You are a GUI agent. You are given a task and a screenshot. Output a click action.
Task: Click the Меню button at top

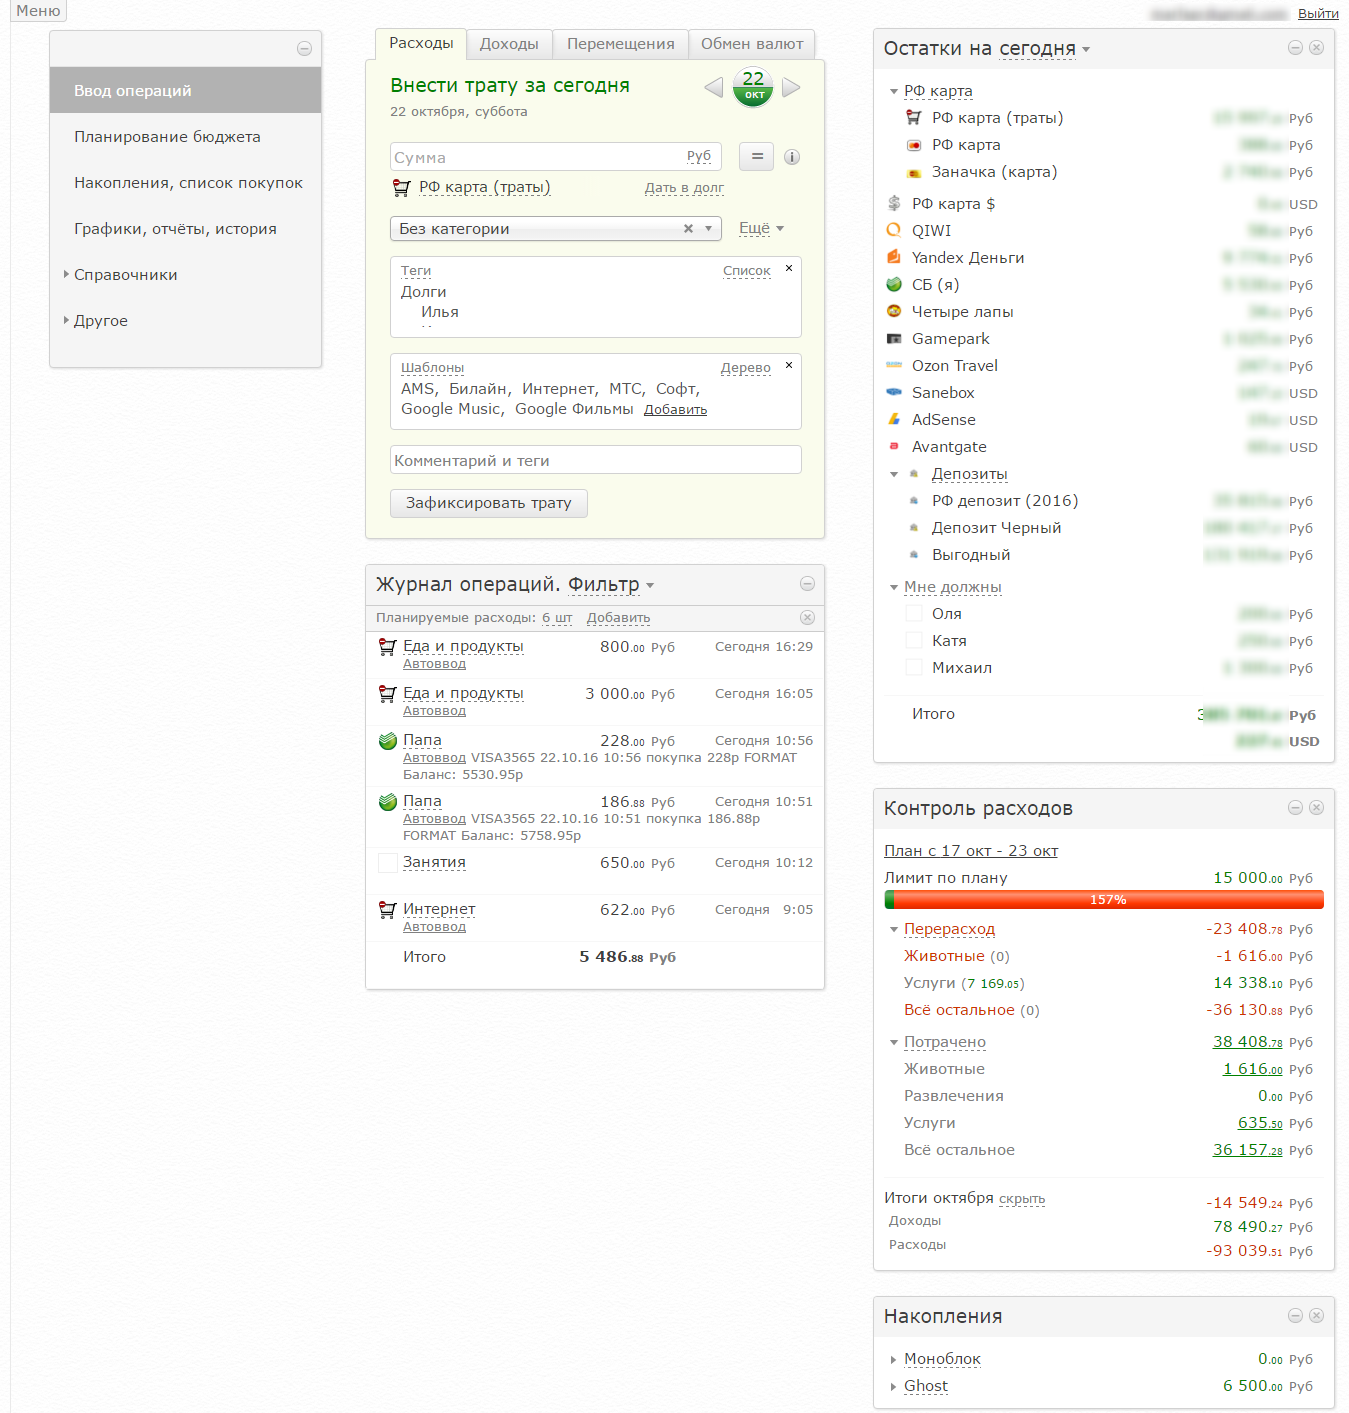click(x=38, y=10)
